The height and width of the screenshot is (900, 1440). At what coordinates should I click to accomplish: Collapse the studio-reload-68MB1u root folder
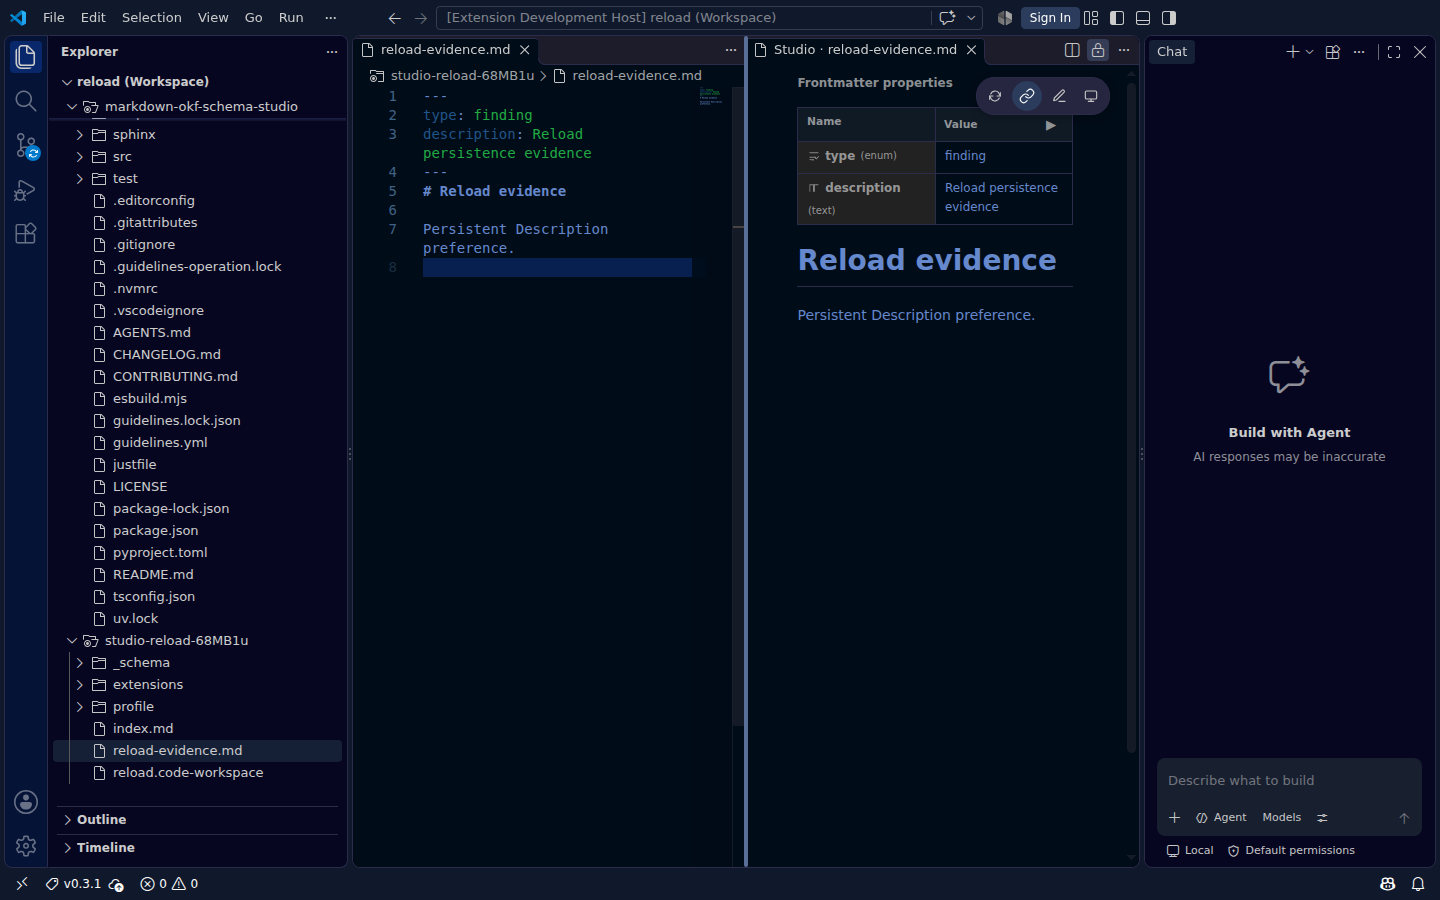tap(176, 641)
